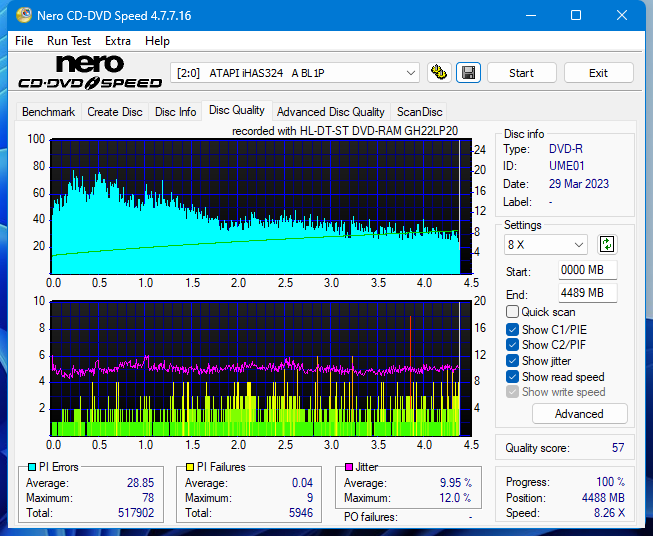
Task: Toggle Show jitter checkbox
Action: point(512,361)
